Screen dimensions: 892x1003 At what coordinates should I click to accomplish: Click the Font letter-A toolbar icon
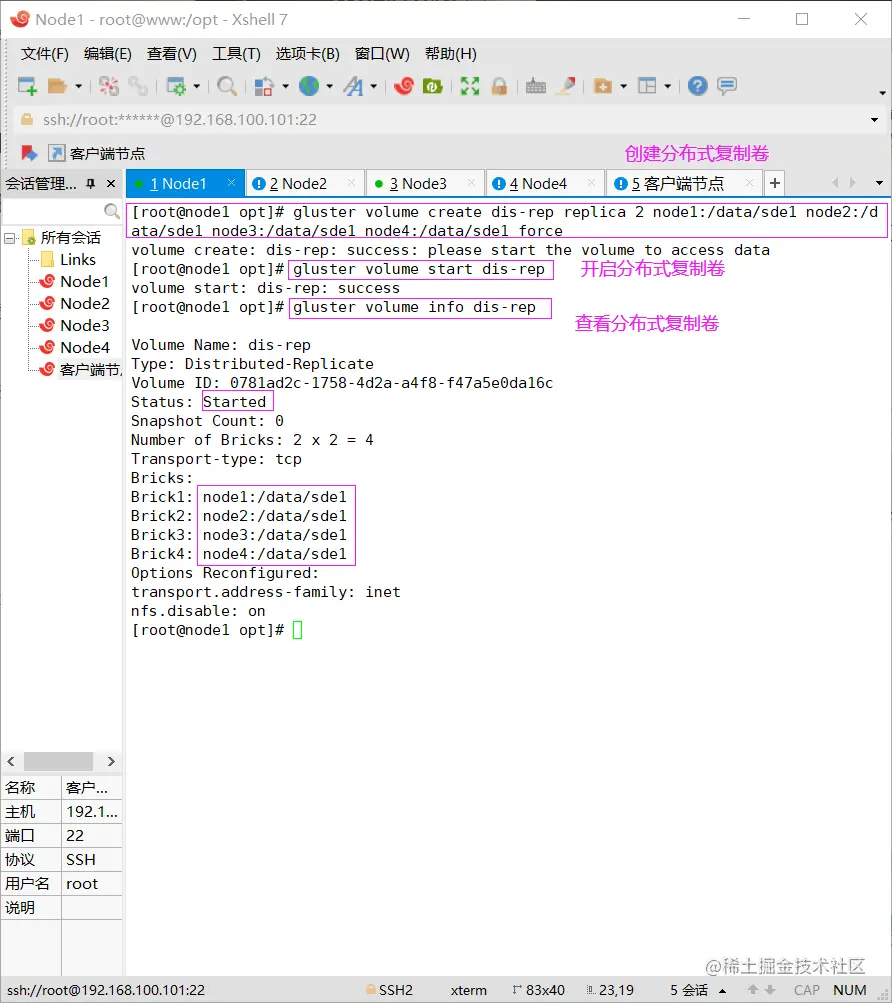[353, 86]
